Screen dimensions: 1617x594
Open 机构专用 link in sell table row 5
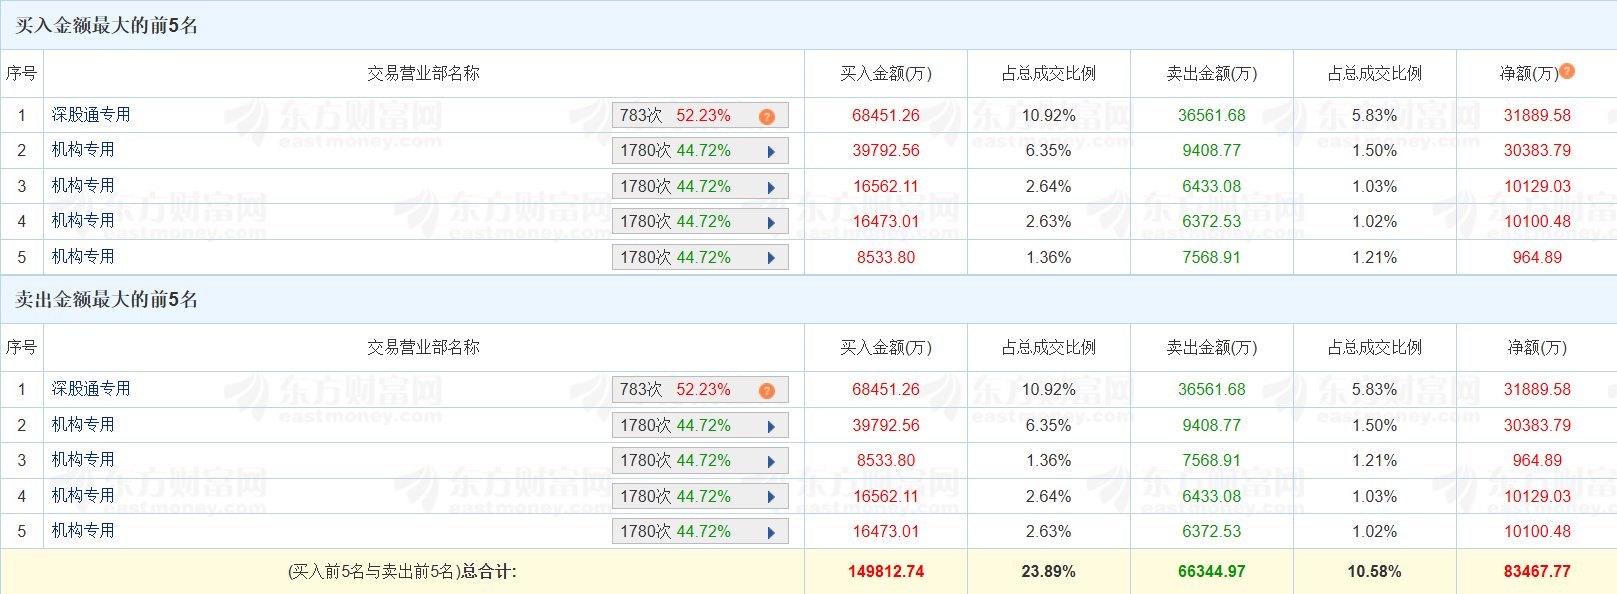coord(83,531)
